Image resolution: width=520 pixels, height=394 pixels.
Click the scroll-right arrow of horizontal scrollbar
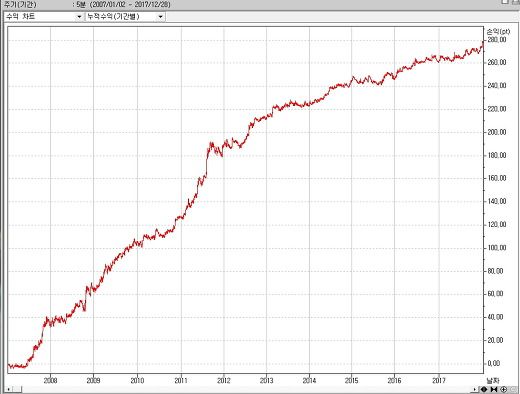tap(475, 389)
